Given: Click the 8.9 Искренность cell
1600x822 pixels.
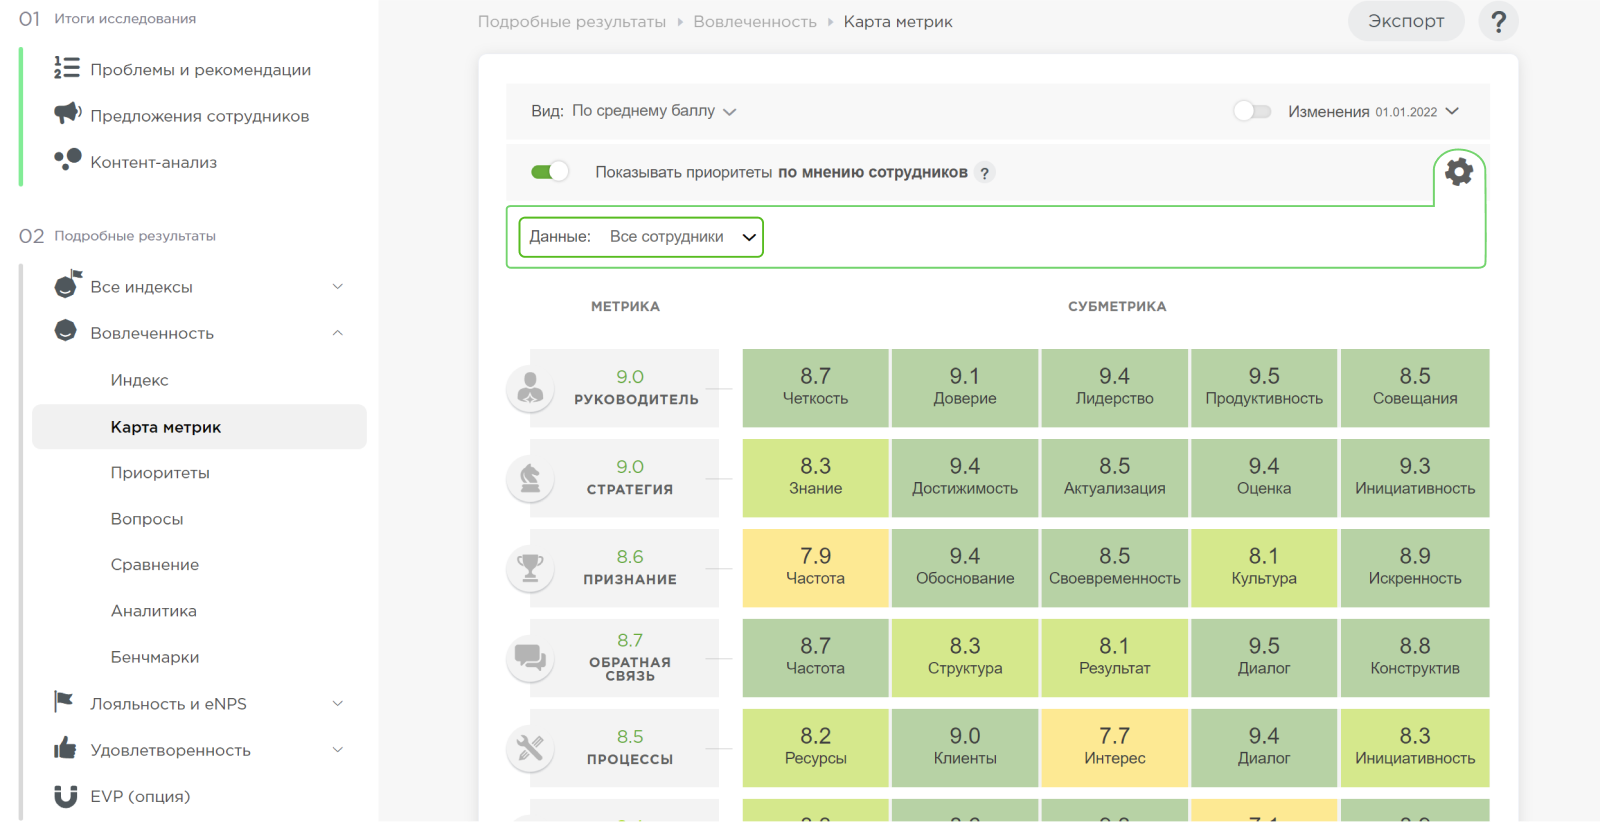Looking at the screenshot, I should [1415, 568].
